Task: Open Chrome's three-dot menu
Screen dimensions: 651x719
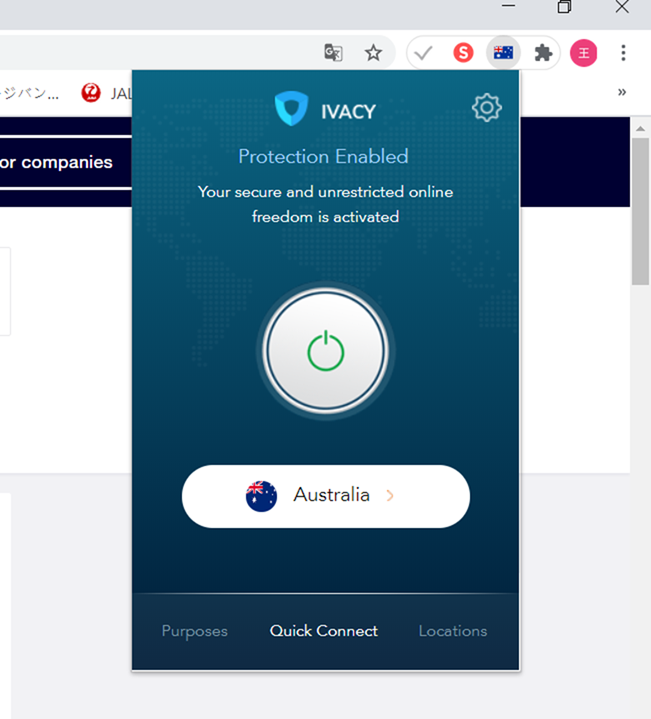Action: tap(623, 53)
